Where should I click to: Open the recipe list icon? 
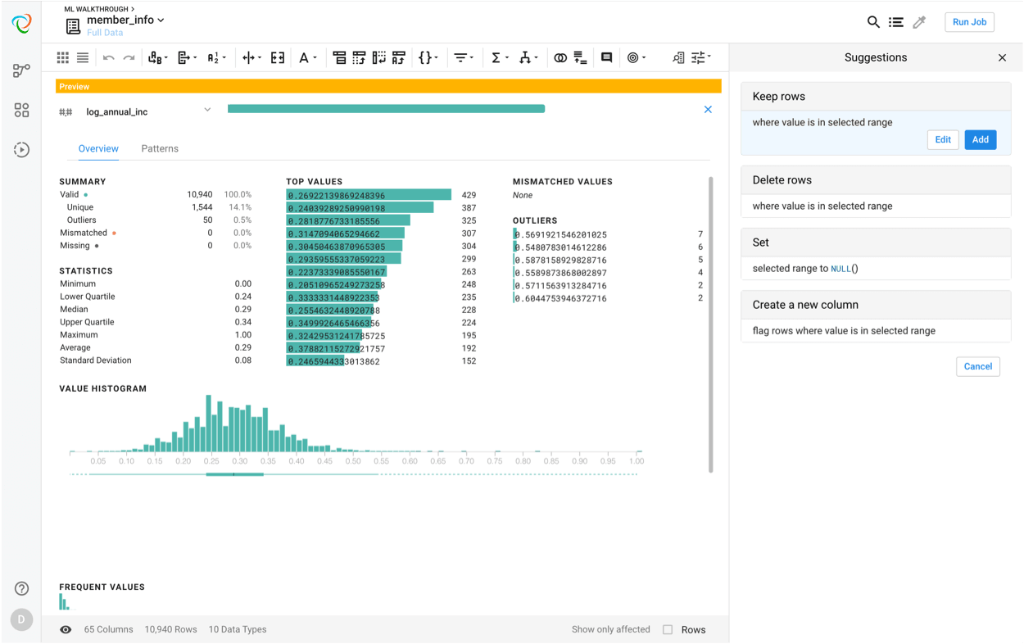tap(896, 22)
